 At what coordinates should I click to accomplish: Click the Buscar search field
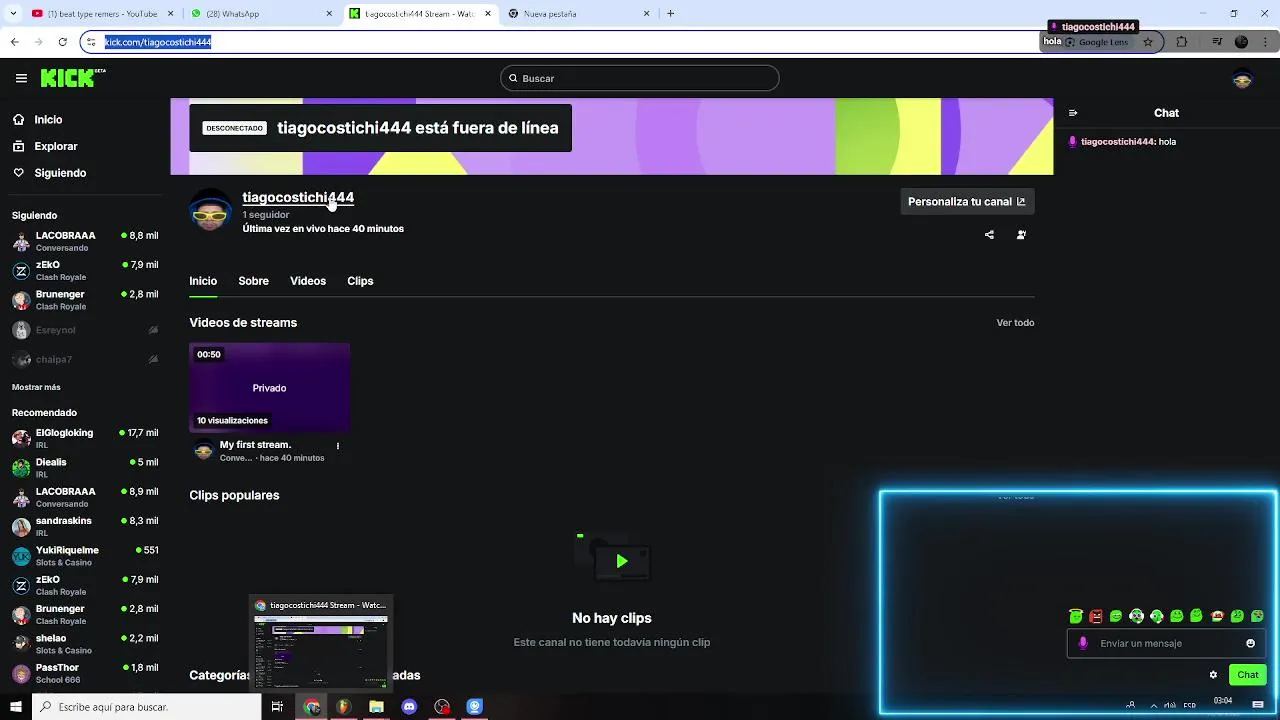[640, 78]
